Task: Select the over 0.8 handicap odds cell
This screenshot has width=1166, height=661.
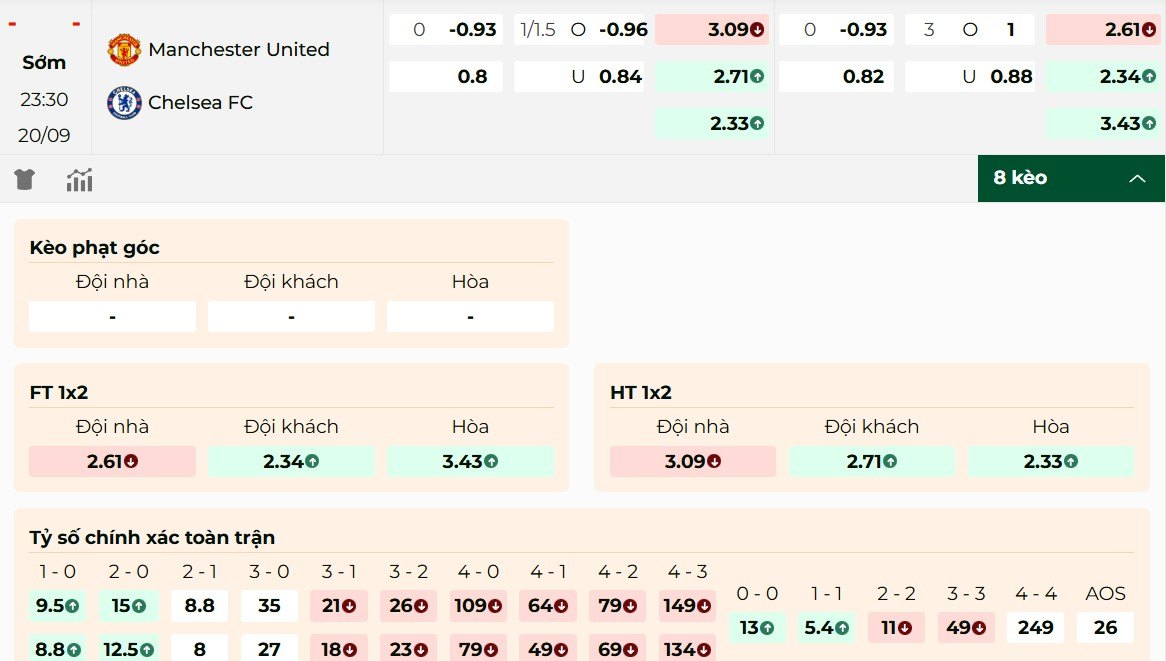Action: [x=446, y=75]
